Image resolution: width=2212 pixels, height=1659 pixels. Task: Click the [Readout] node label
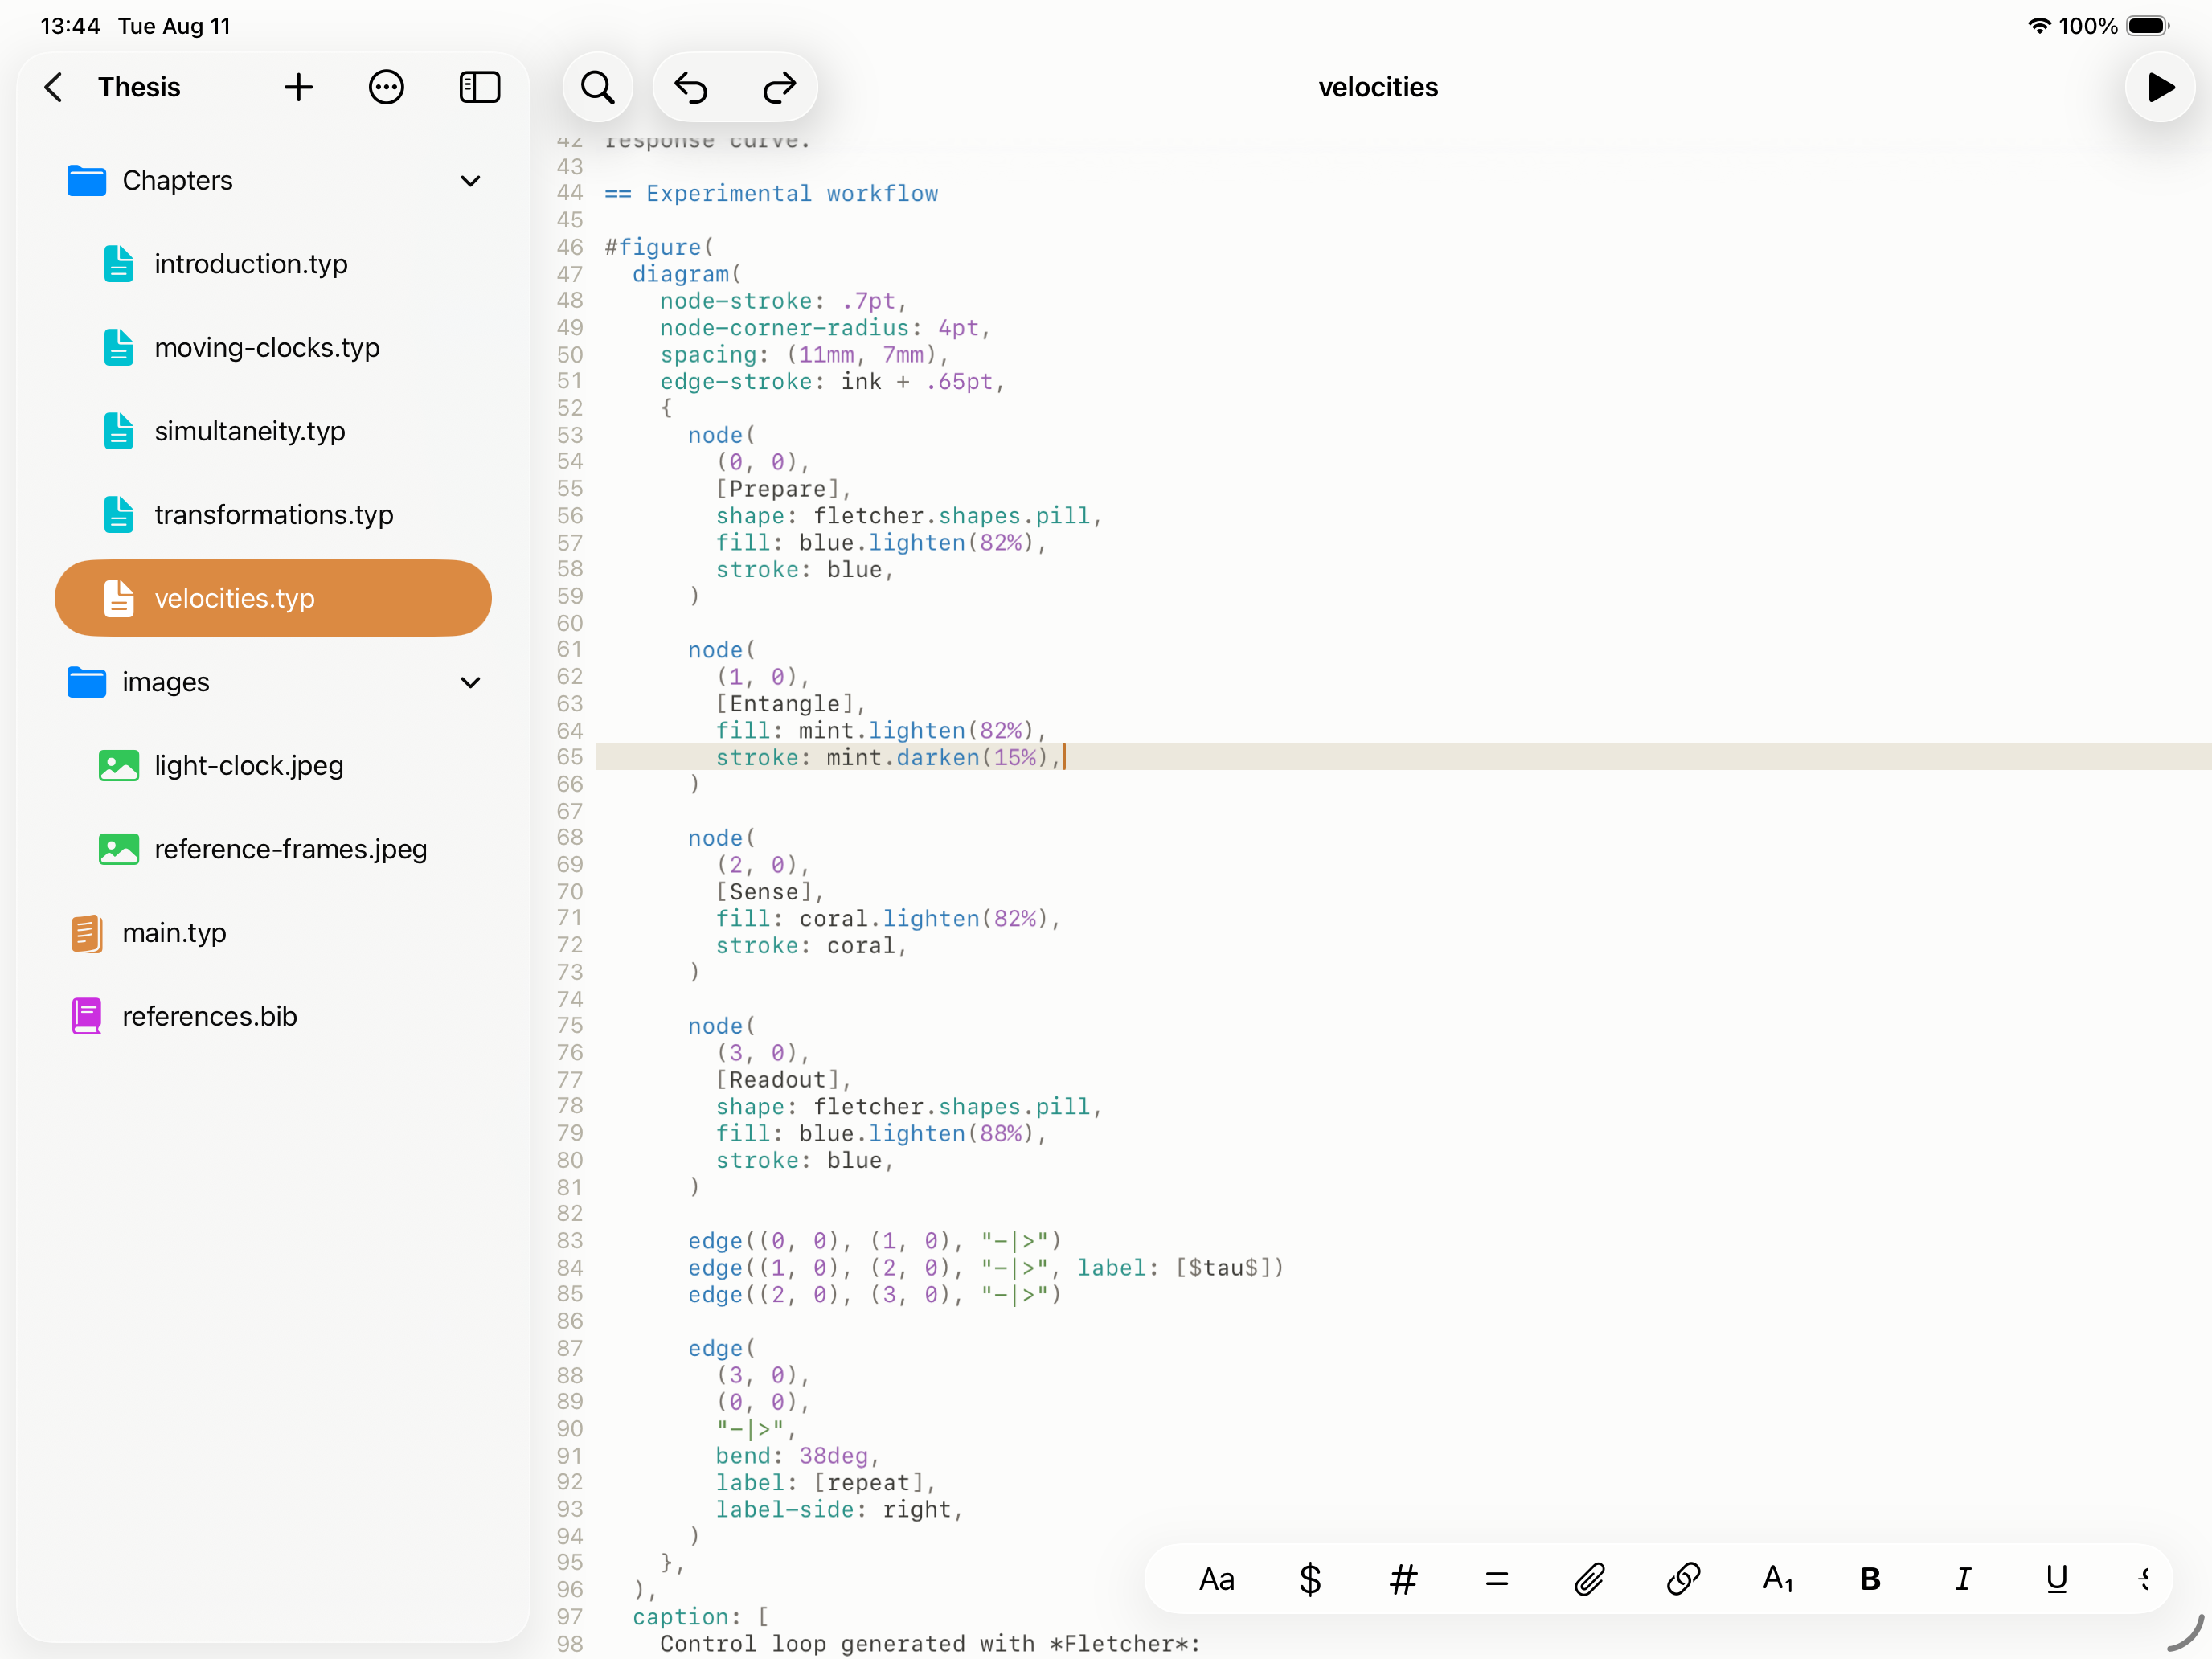[x=782, y=1080]
